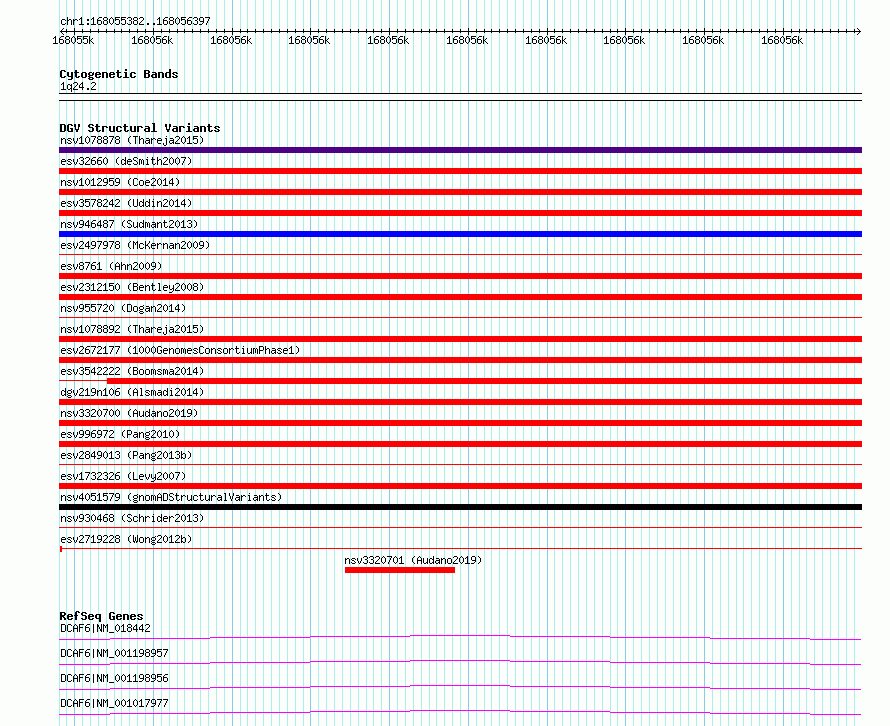Click the short red bar under nsv3320701
The height and width of the screenshot is (726, 890).
(400, 570)
